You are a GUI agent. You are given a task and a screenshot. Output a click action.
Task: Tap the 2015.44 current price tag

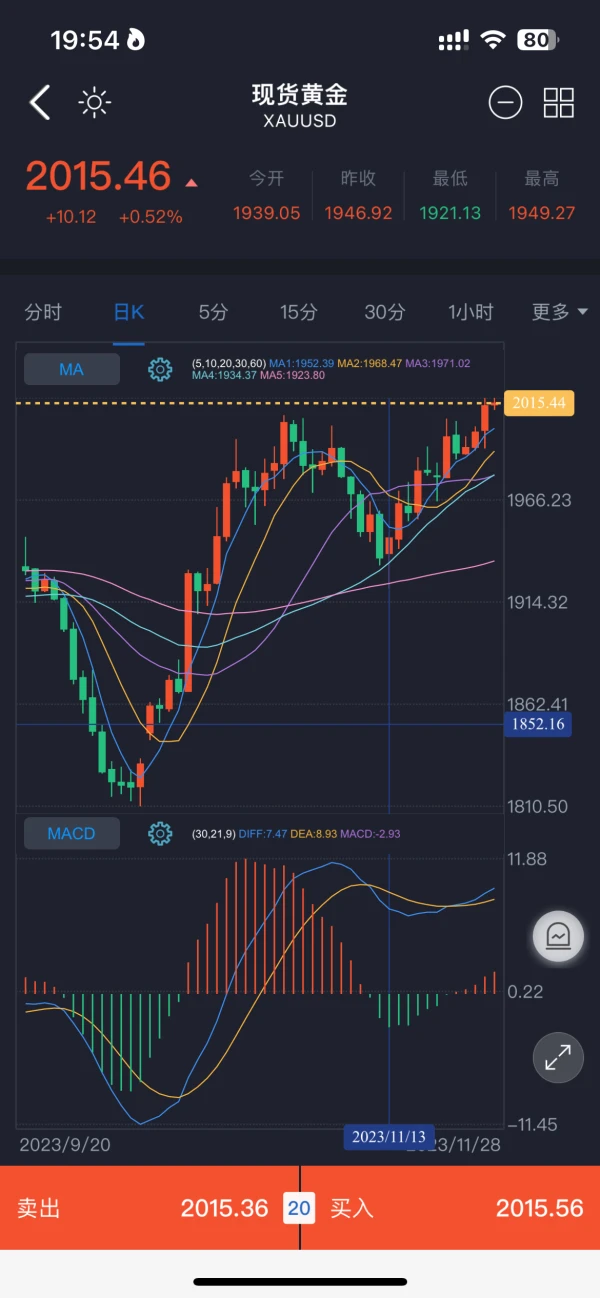(540, 403)
